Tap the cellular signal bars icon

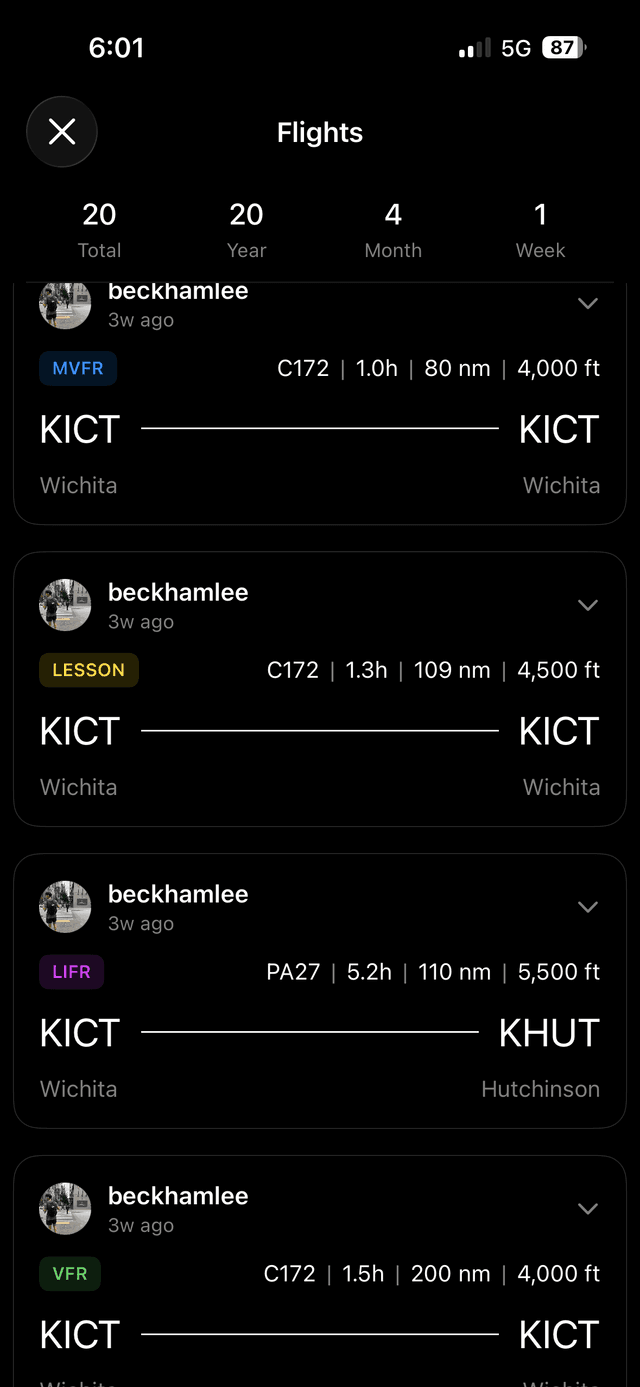click(x=474, y=48)
